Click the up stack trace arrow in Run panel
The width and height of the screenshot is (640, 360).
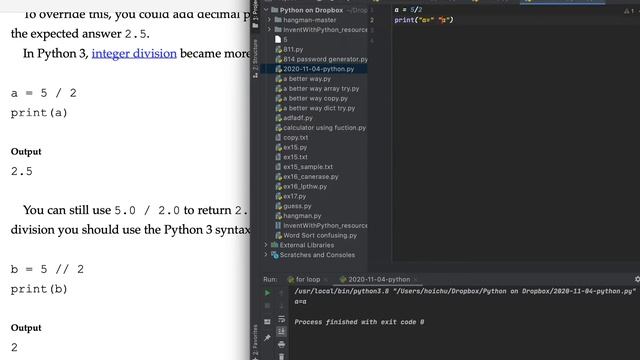[x=281, y=293]
